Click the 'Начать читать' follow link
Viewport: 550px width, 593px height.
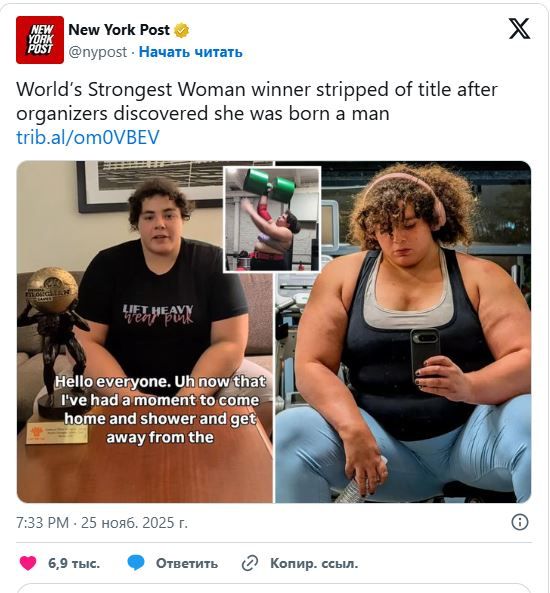point(191,52)
